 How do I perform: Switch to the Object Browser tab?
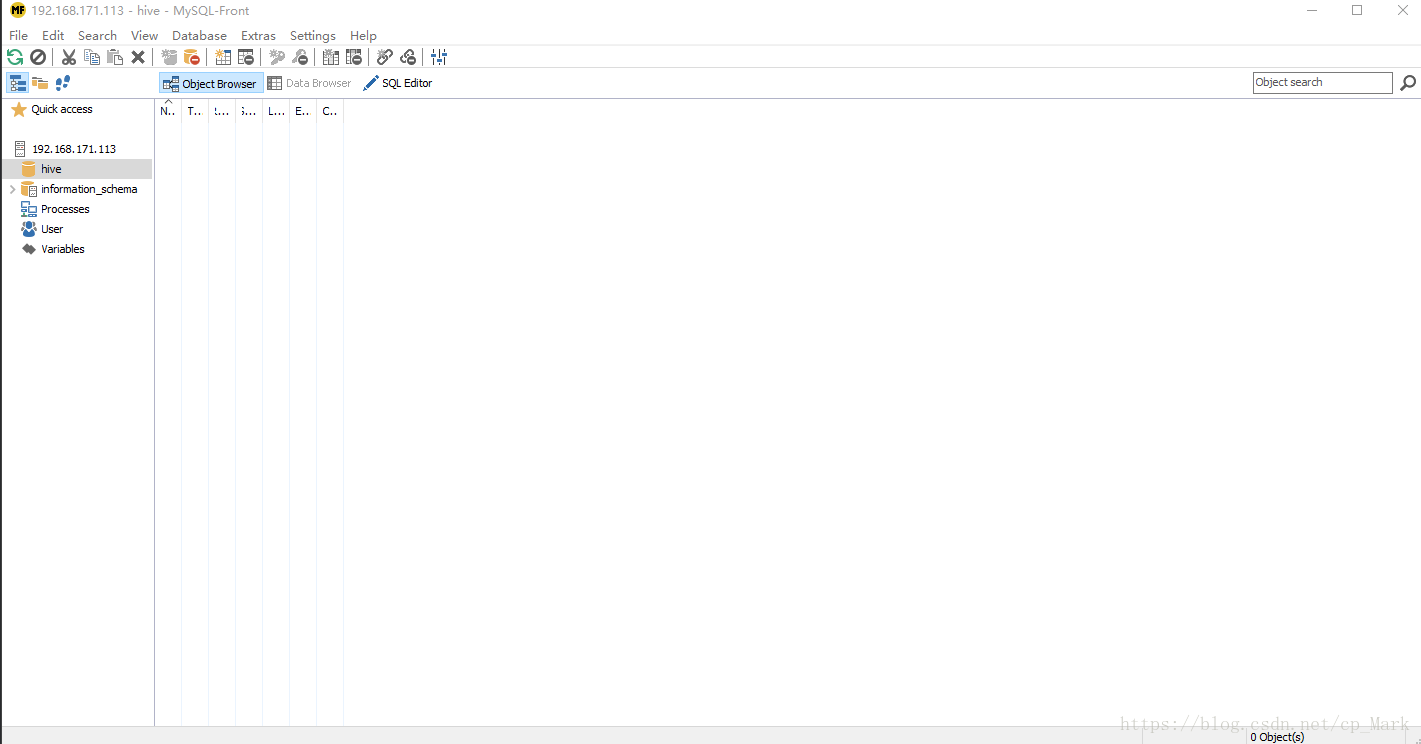211,83
